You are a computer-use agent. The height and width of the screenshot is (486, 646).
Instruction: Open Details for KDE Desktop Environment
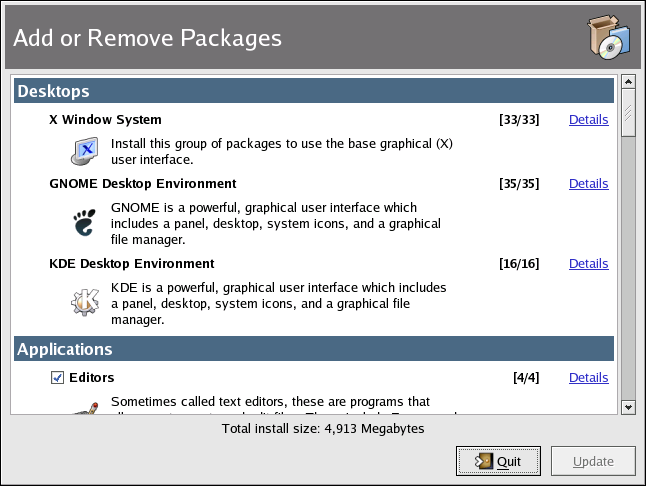point(588,264)
